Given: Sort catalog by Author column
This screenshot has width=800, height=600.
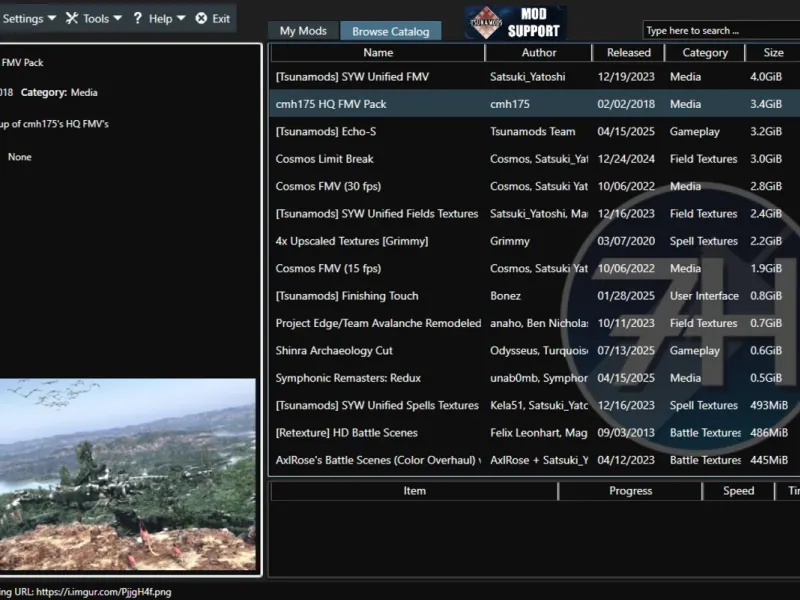Looking at the screenshot, I should point(539,53).
